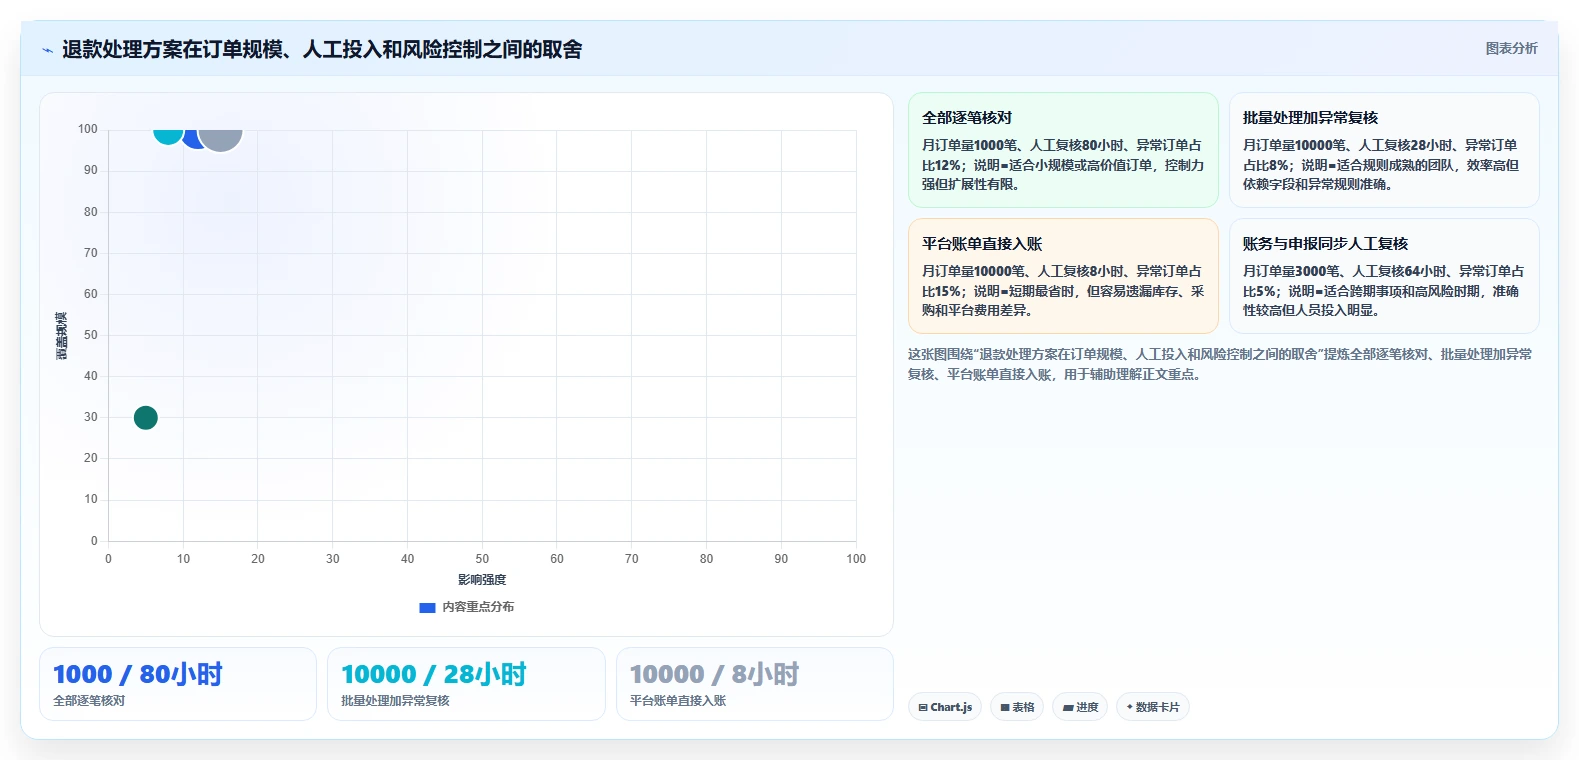The width and height of the screenshot is (1579, 760).
Task: Click the 全部逐笔核对 caption under 1000 / 80小时
Action: [89, 701]
